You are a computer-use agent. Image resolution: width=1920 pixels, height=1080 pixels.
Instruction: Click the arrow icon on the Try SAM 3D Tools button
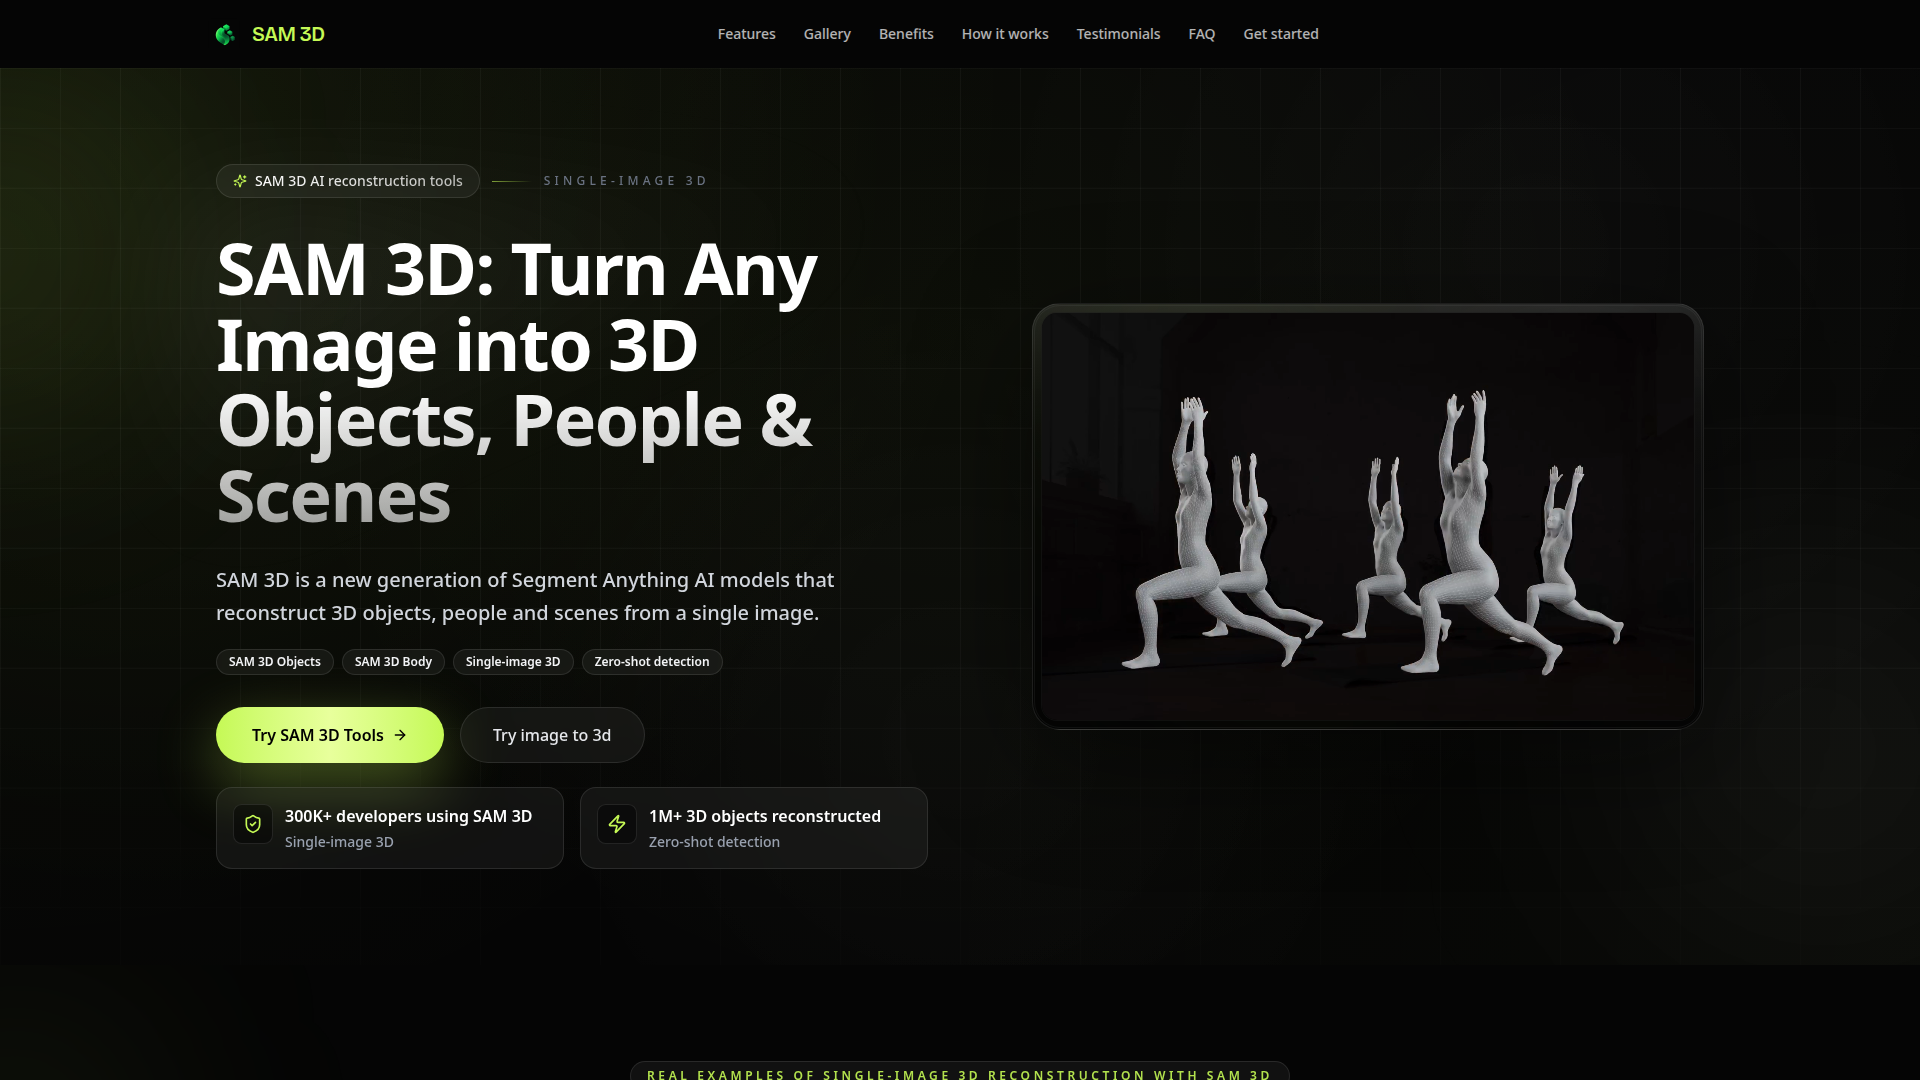tap(400, 735)
